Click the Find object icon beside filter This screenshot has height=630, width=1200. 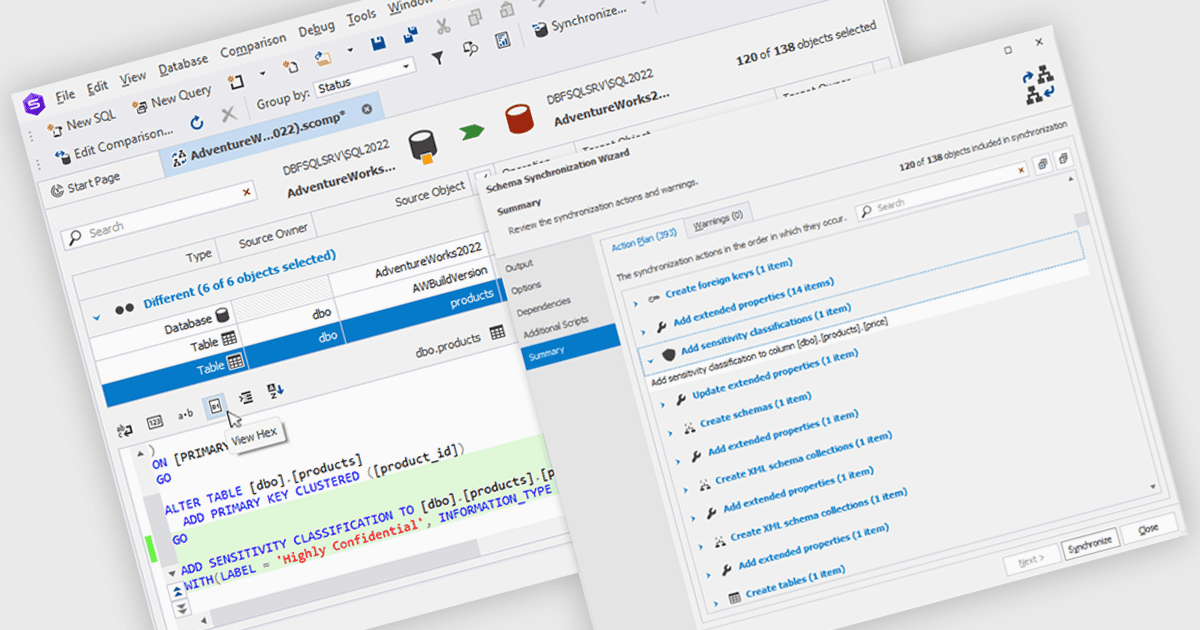pyautogui.click(x=470, y=48)
